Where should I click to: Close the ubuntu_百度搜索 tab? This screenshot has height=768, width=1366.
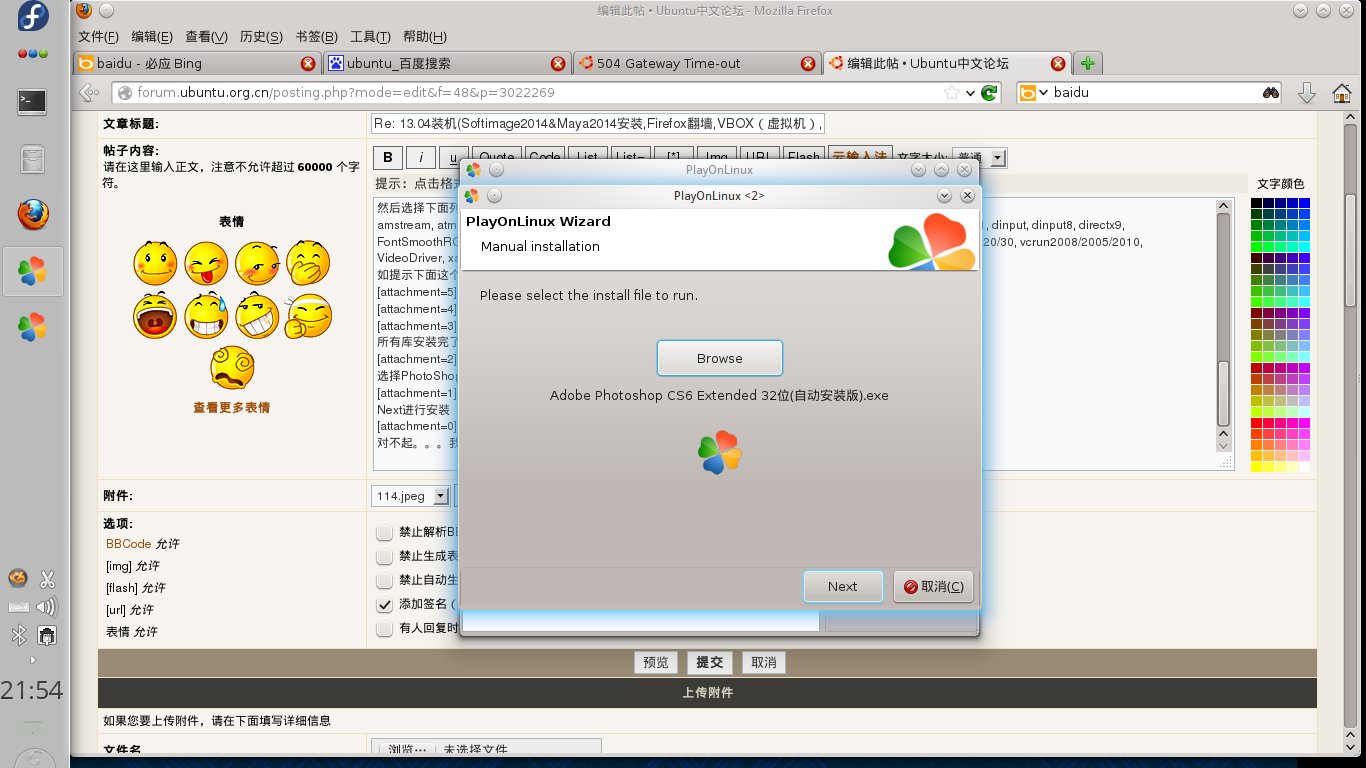[558, 64]
